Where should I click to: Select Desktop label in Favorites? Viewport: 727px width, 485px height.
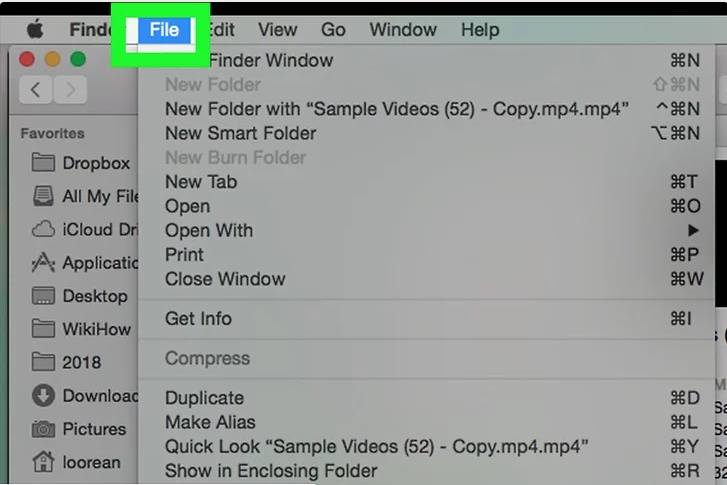tap(95, 296)
